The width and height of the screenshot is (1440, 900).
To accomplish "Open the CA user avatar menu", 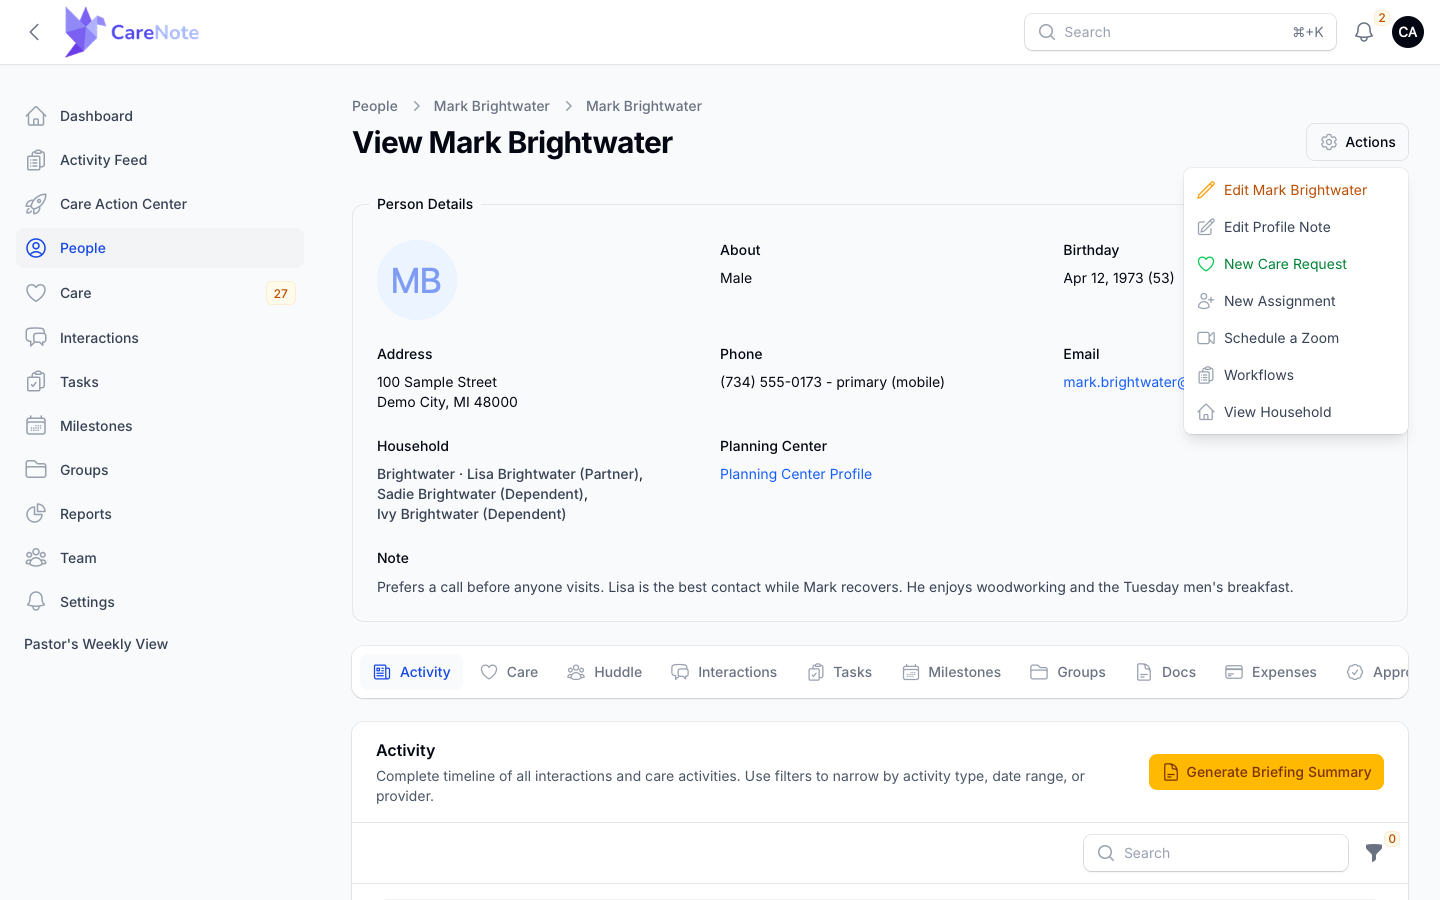I will [x=1408, y=32].
